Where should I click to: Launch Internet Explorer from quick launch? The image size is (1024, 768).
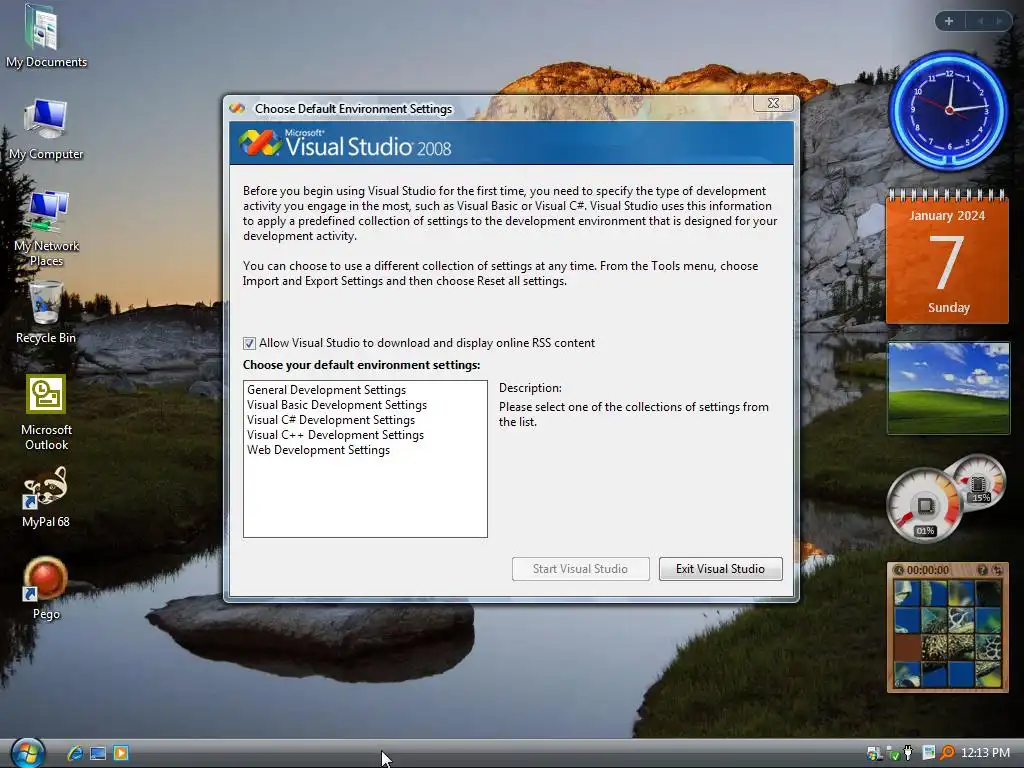click(75, 753)
